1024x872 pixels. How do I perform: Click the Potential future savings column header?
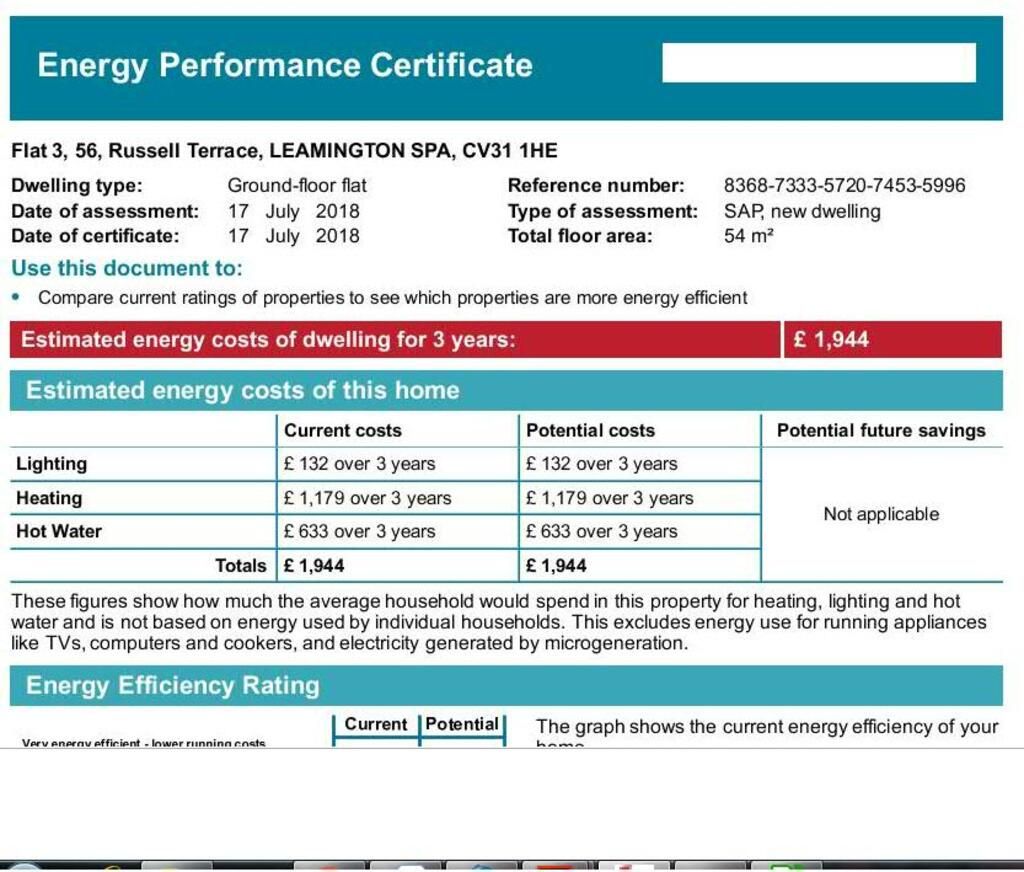880,431
